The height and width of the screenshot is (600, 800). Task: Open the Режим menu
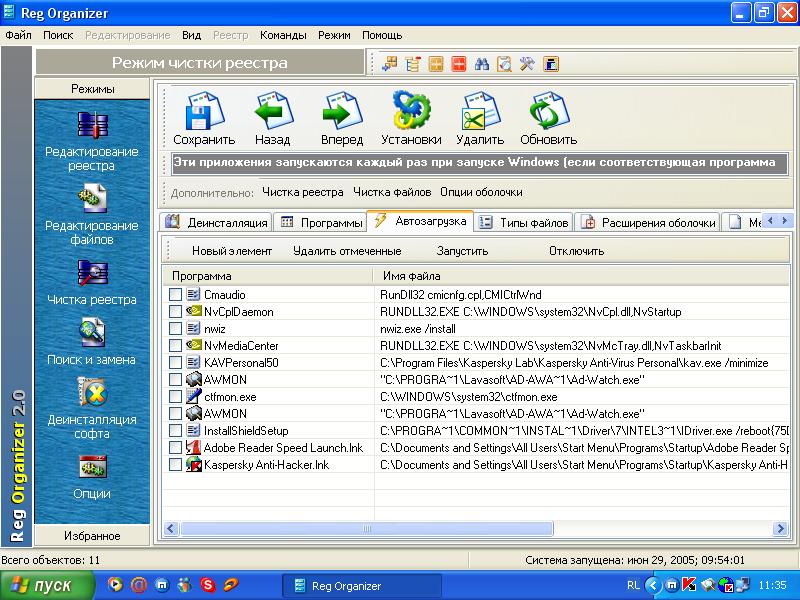point(334,35)
